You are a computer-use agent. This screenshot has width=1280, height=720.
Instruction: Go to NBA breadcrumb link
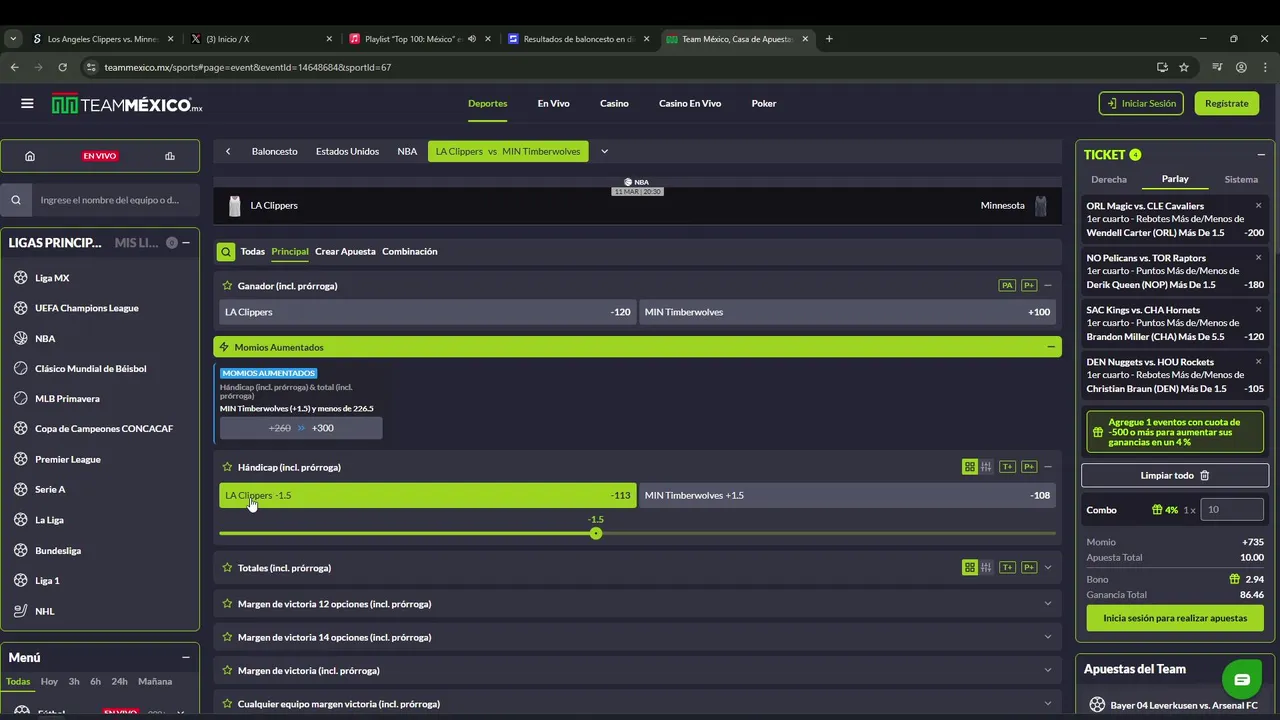coord(407,152)
